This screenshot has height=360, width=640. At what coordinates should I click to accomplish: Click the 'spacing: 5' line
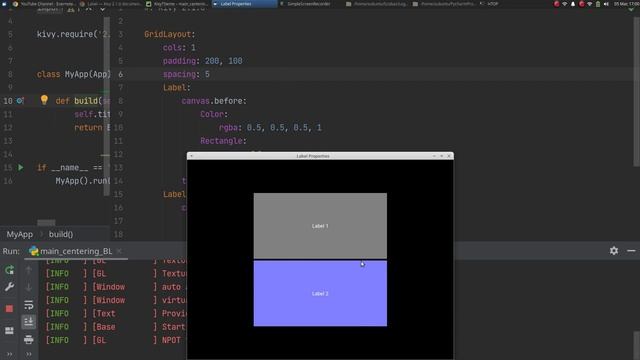pos(186,74)
